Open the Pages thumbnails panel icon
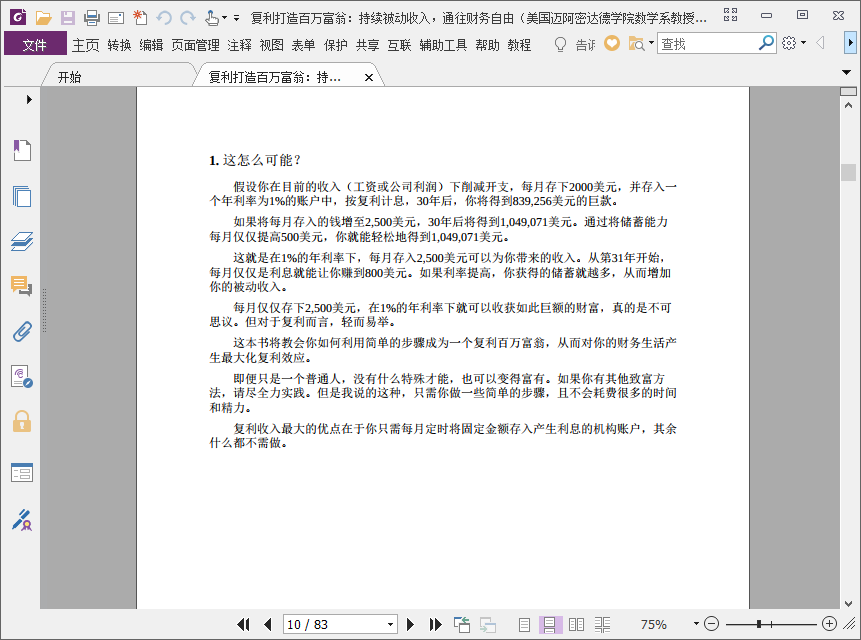 click(x=22, y=196)
